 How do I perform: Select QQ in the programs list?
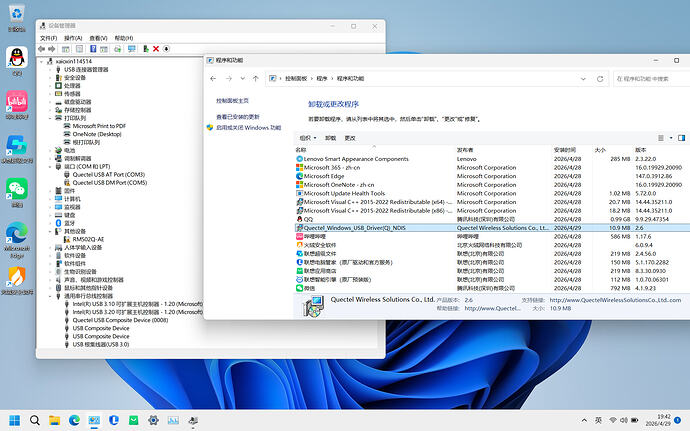pyautogui.click(x=492, y=219)
